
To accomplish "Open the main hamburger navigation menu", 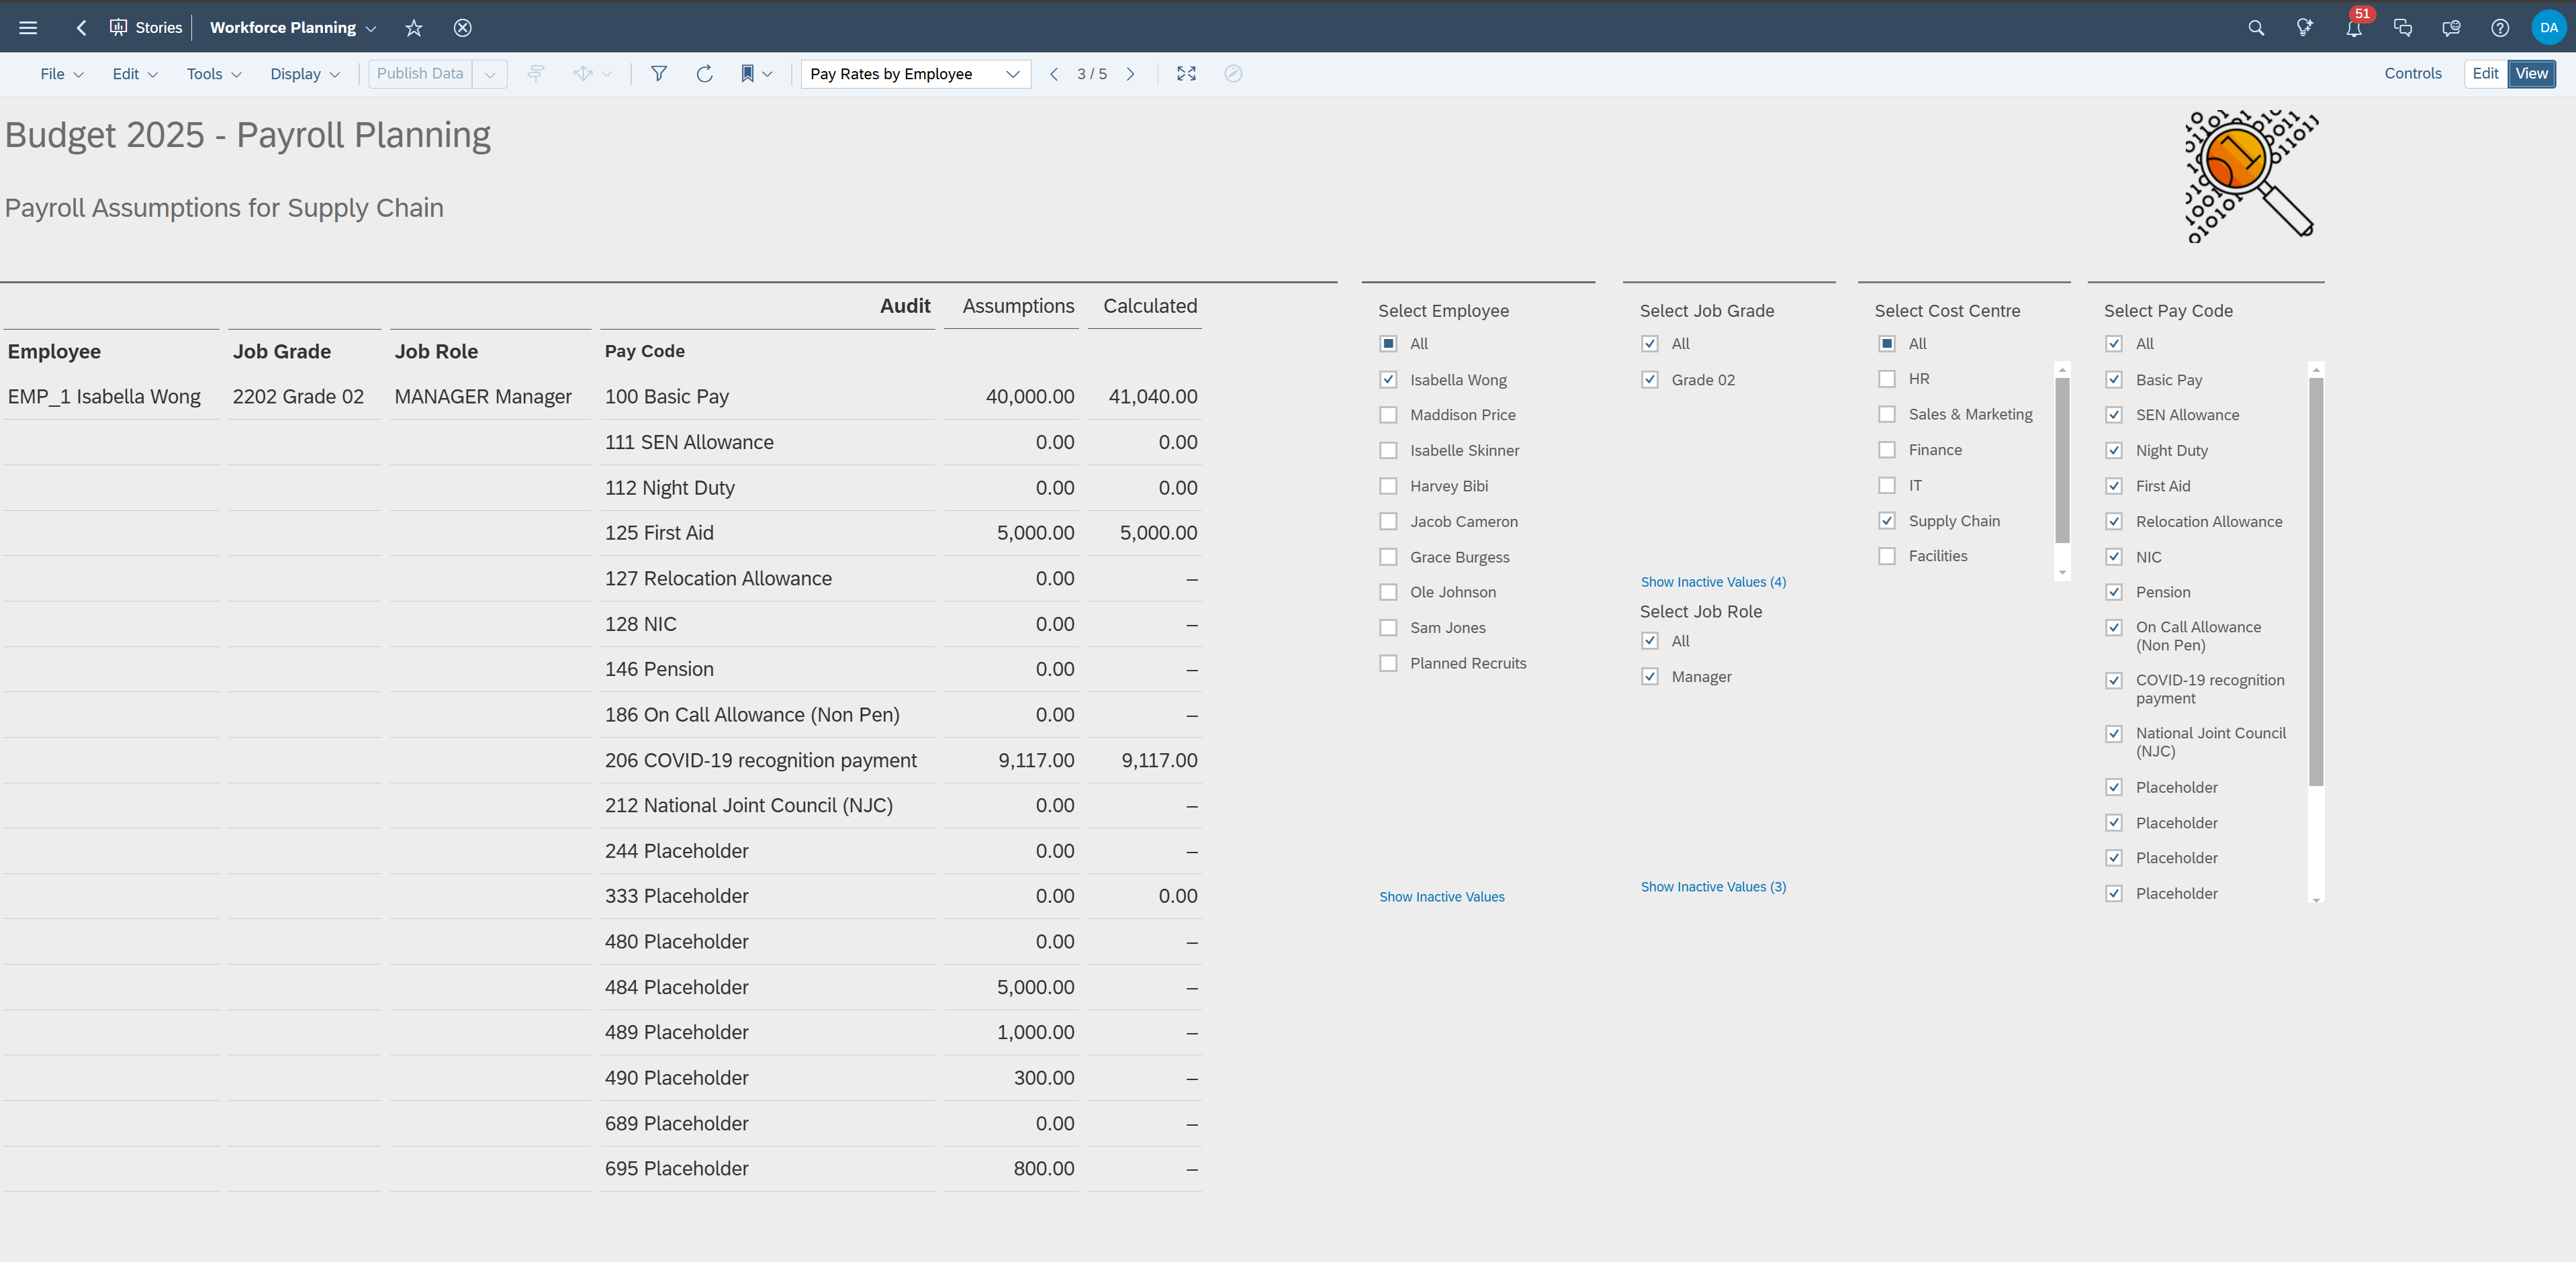I will pyautogui.click(x=28, y=28).
